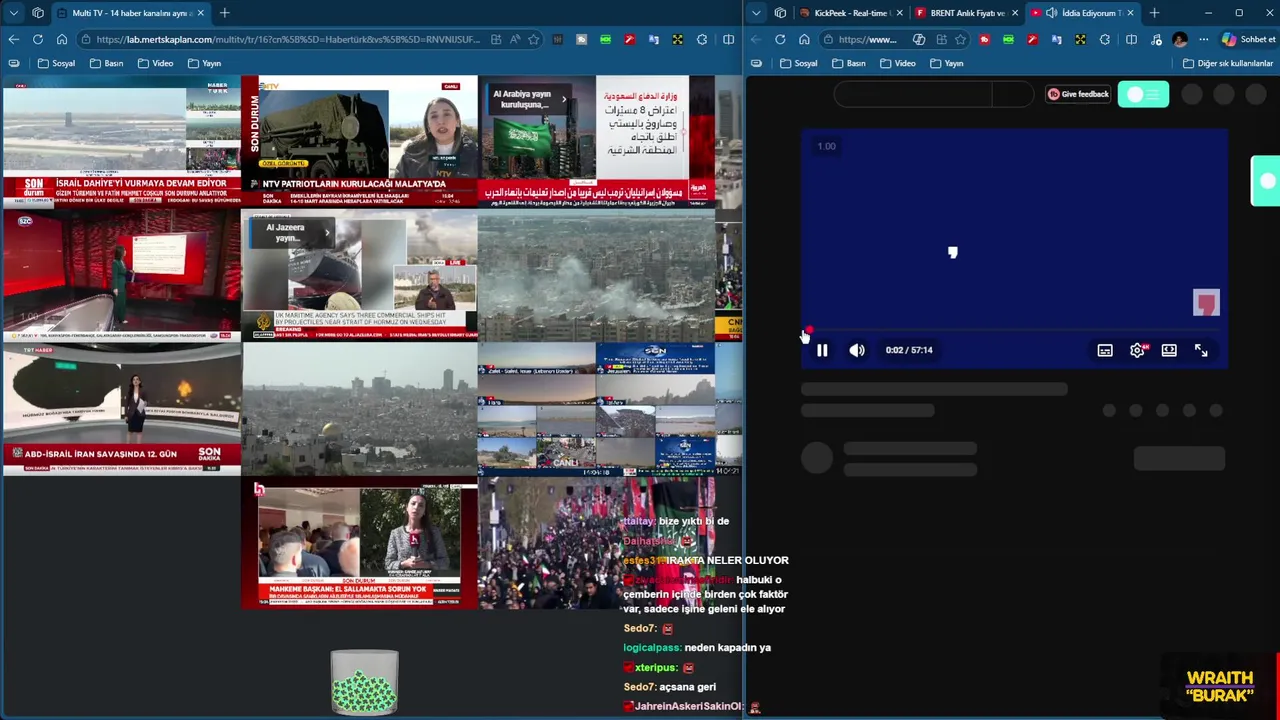Select the Mahkeme Başkanı news stream
Image resolution: width=1280 pixels, height=720 pixels.
[359, 543]
